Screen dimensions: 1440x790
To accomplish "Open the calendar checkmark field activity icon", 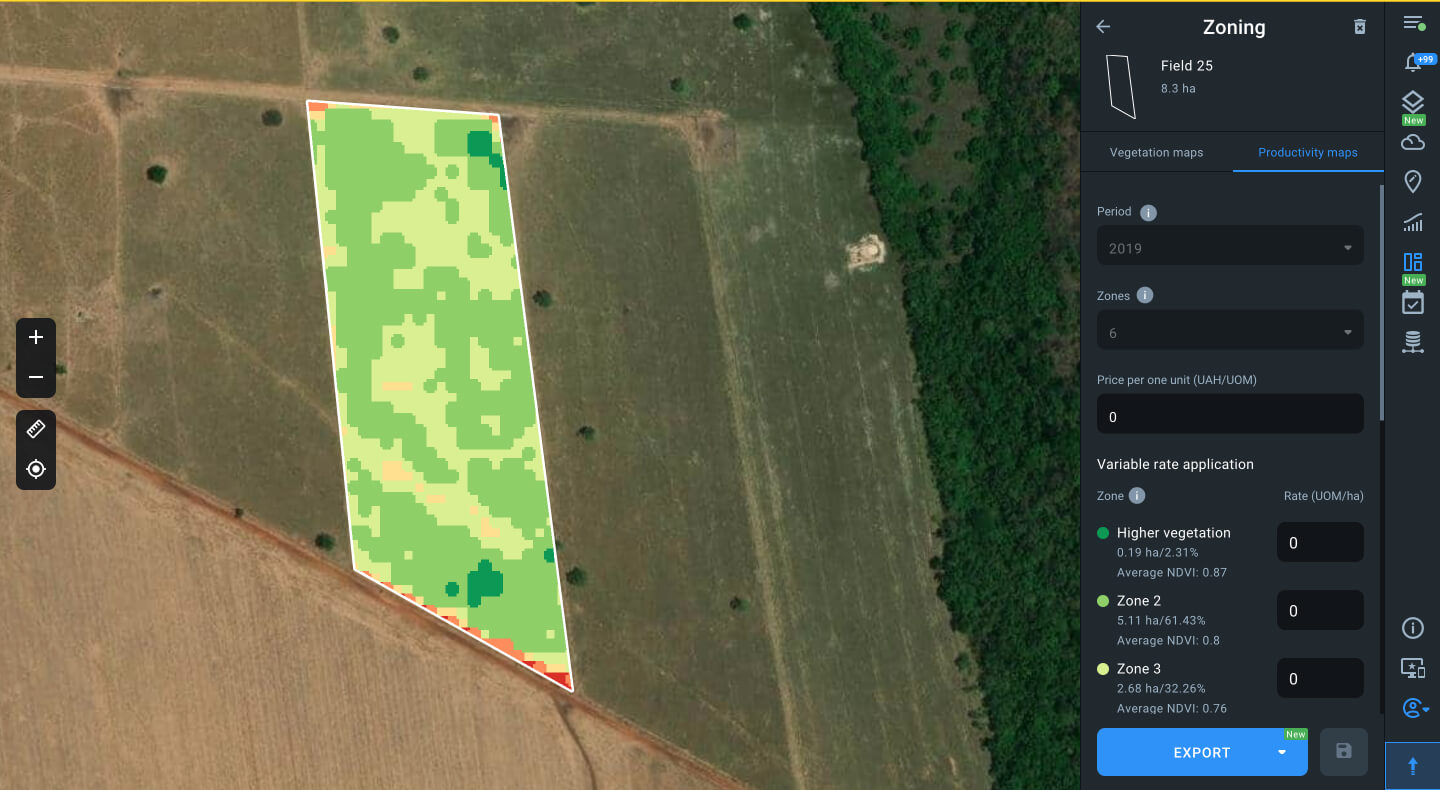I will [1413, 303].
